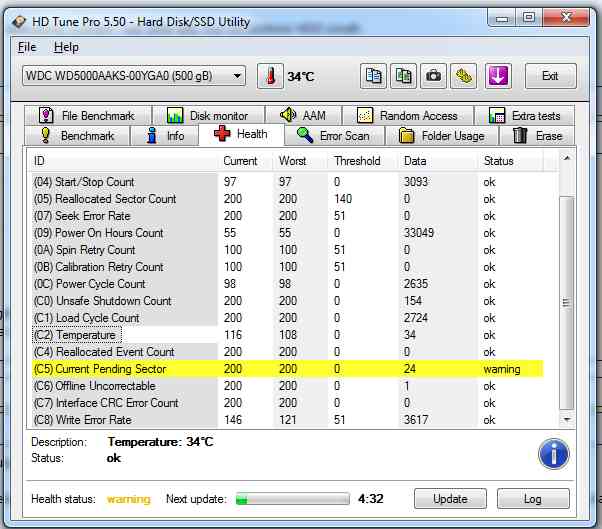The image size is (602, 529).
Task: Click the camera save screenshot icon
Action: 433,76
